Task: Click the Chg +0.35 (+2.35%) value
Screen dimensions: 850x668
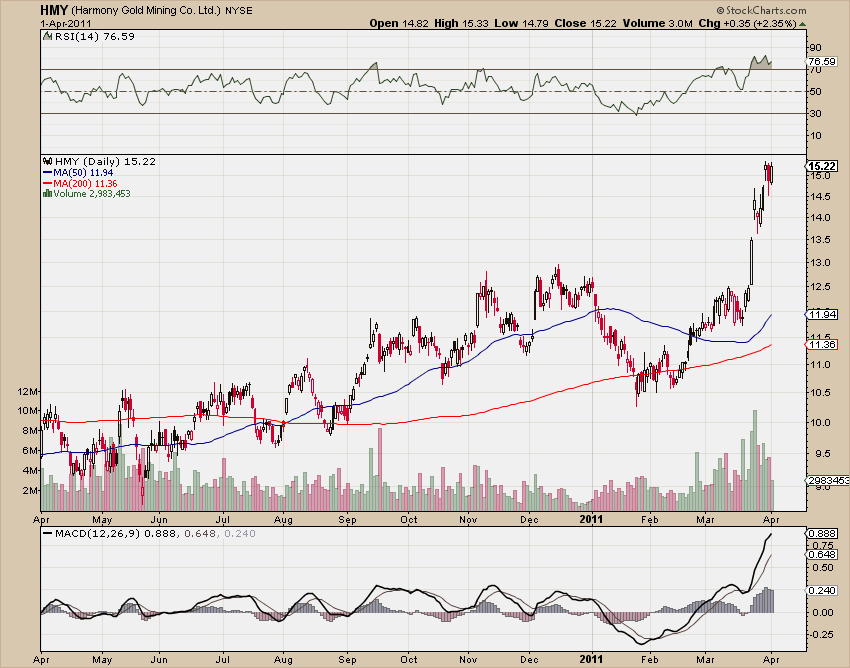Action: point(748,23)
